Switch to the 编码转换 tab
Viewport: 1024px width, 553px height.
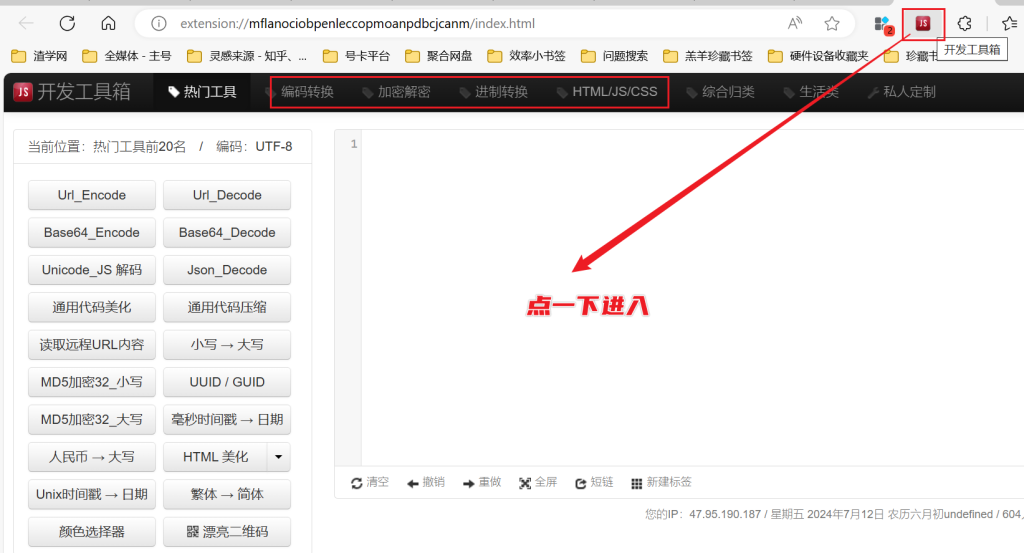[300, 92]
